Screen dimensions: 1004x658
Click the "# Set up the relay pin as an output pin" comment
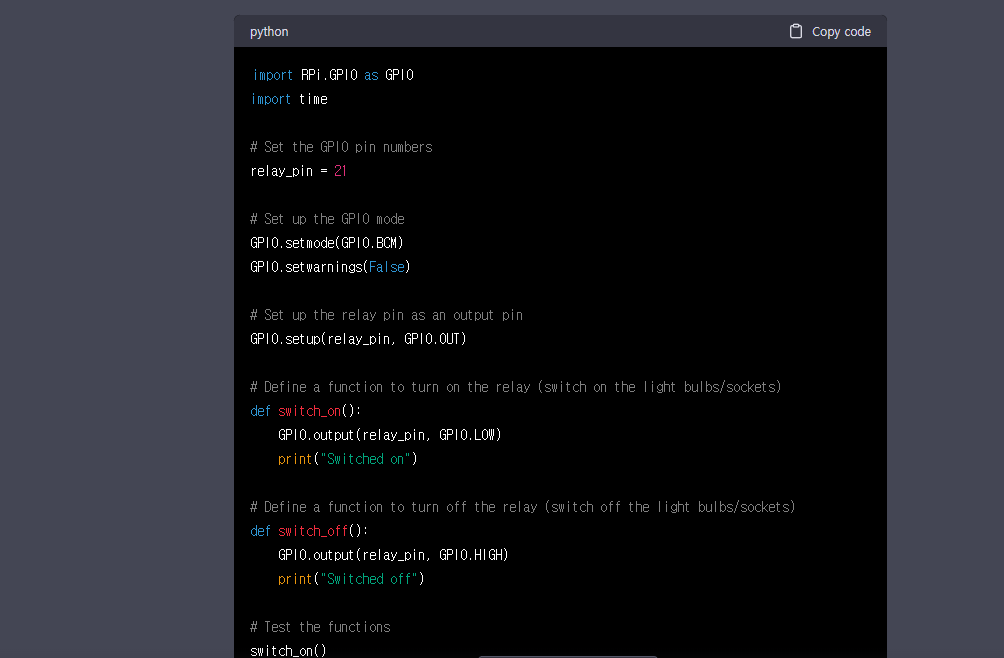tap(387, 315)
